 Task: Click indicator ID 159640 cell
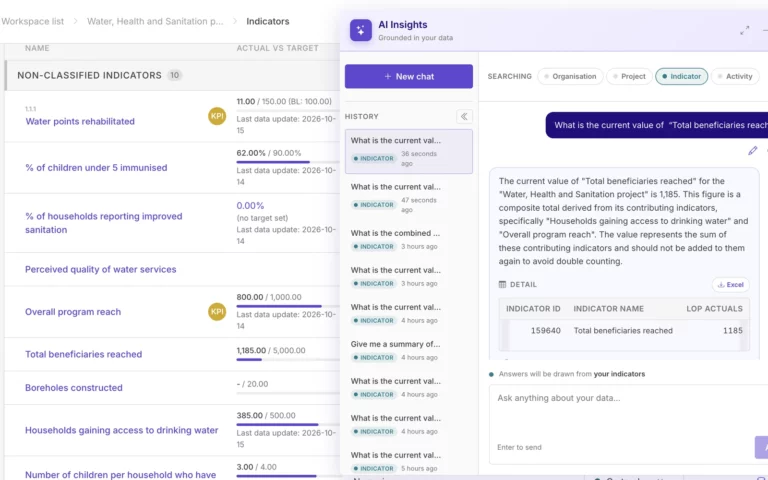[x=546, y=331]
